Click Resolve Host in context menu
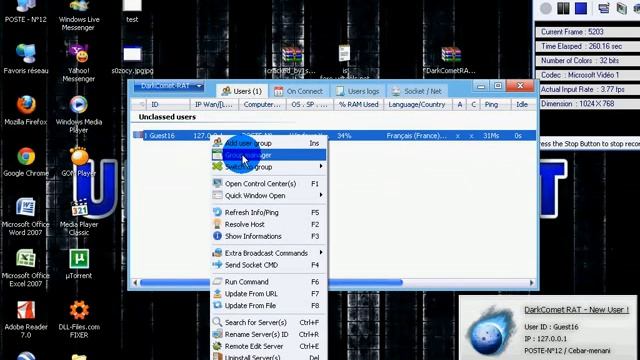 (269, 224)
